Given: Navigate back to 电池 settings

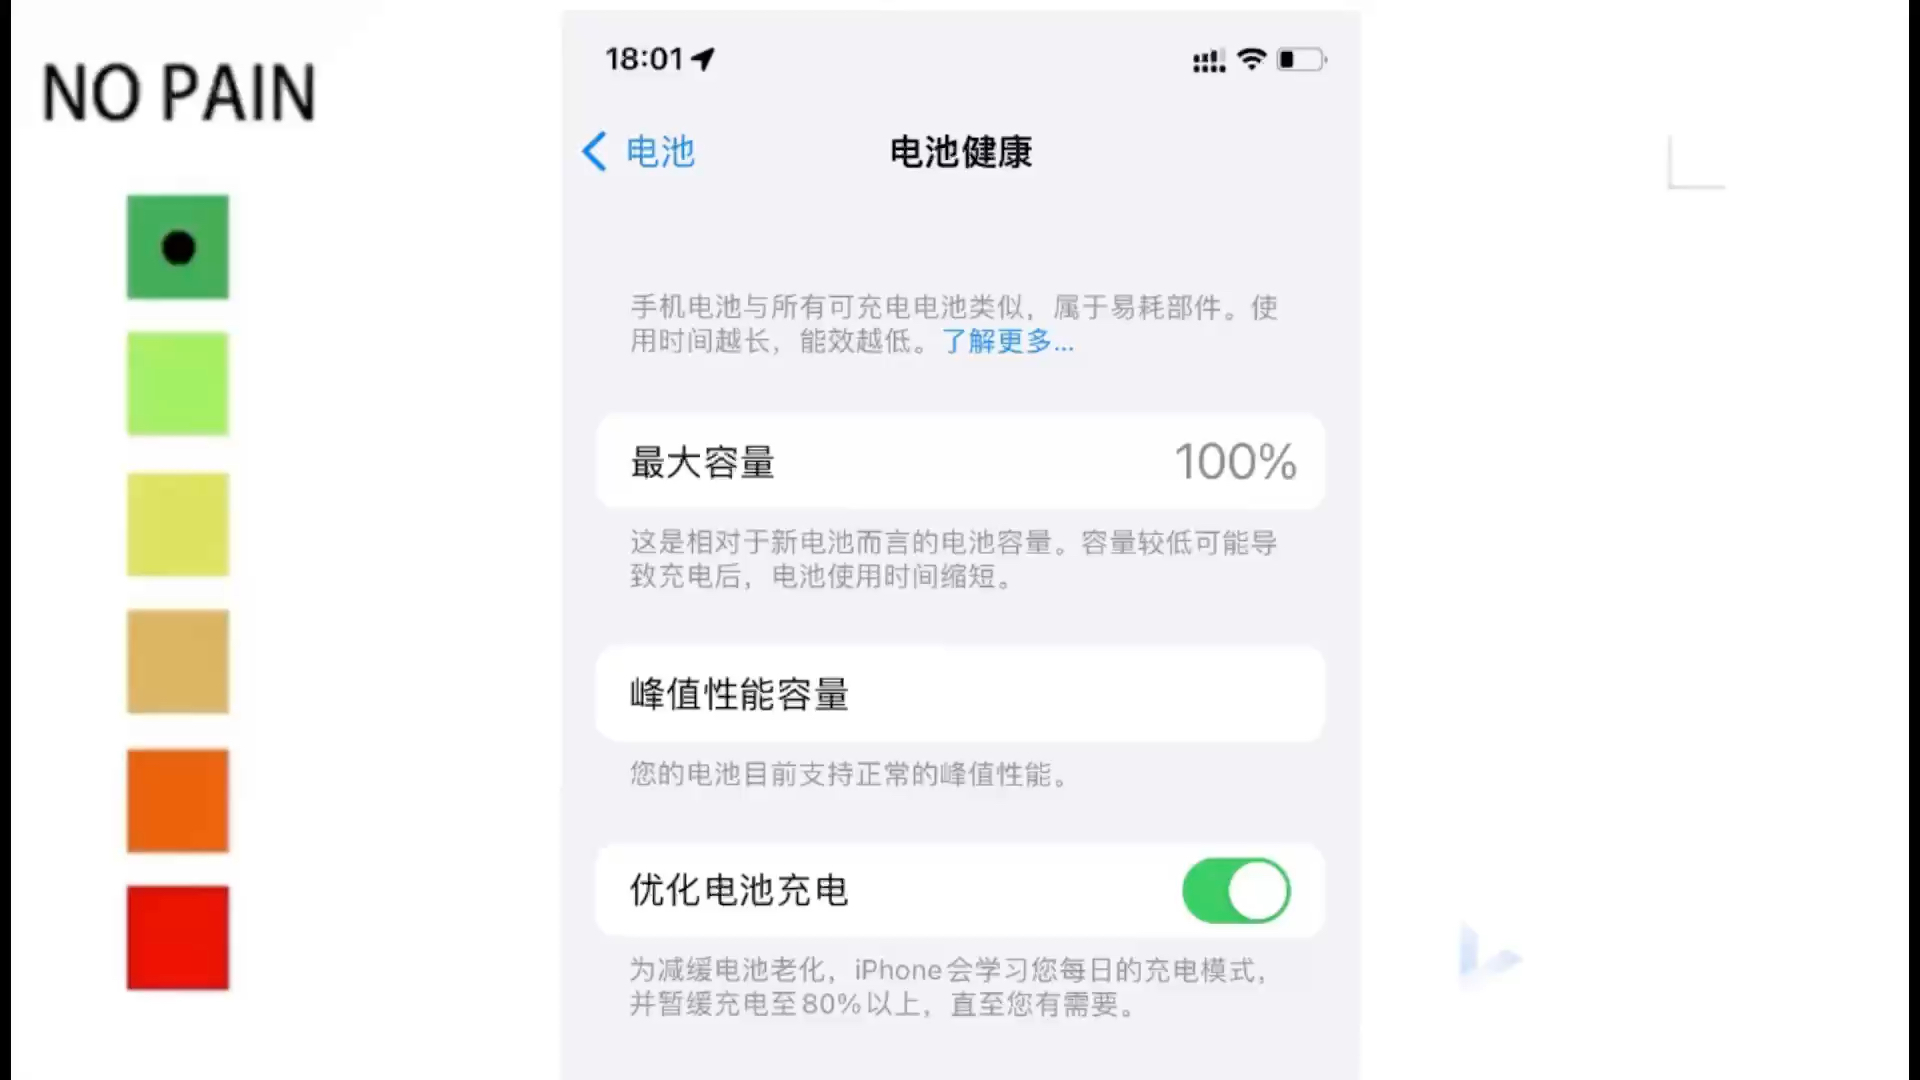Looking at the screenshot, I should point(636,150).
